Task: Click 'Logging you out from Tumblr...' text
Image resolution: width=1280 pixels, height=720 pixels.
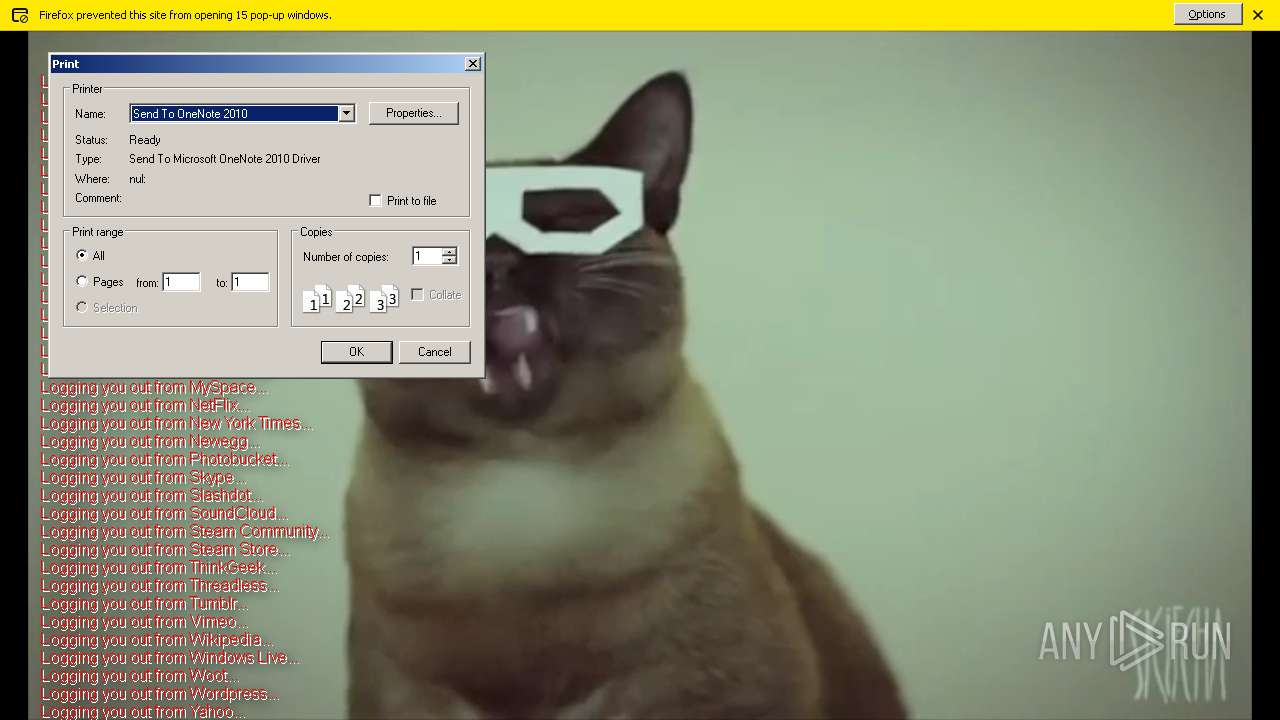Action: pyautogui.click(x=145, y=604)
